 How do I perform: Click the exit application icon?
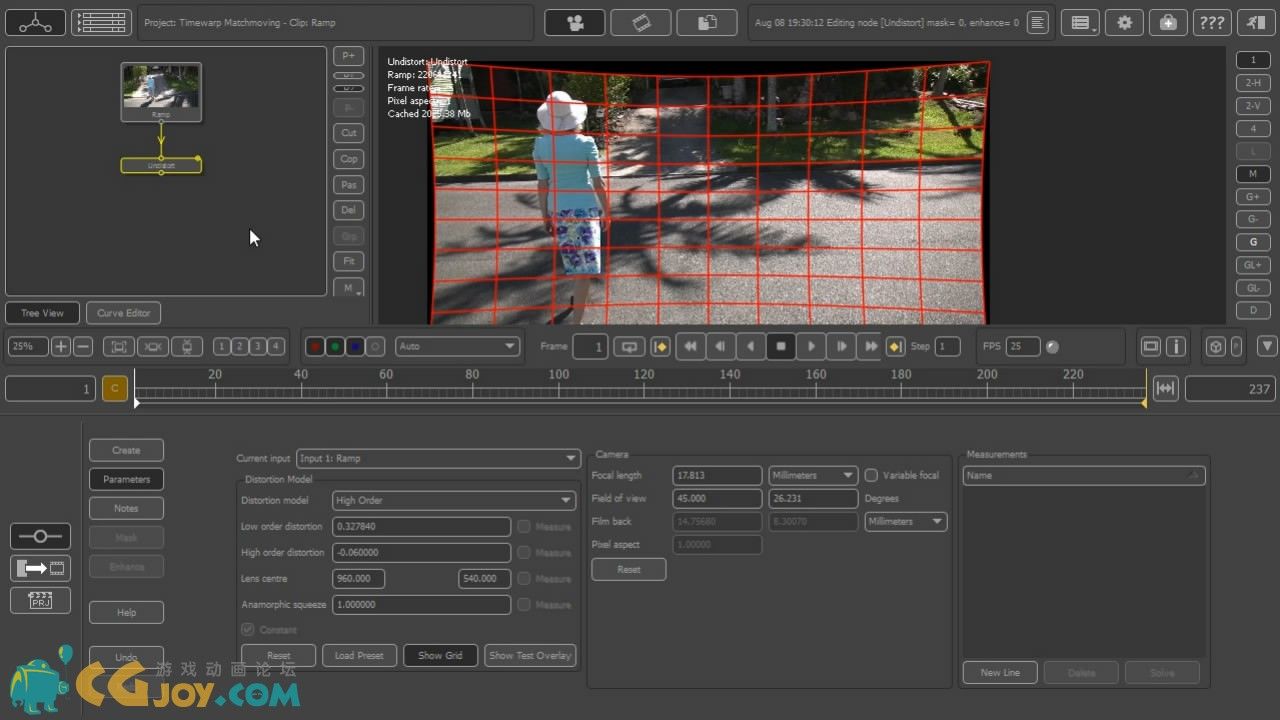(x=1256, y=22)
